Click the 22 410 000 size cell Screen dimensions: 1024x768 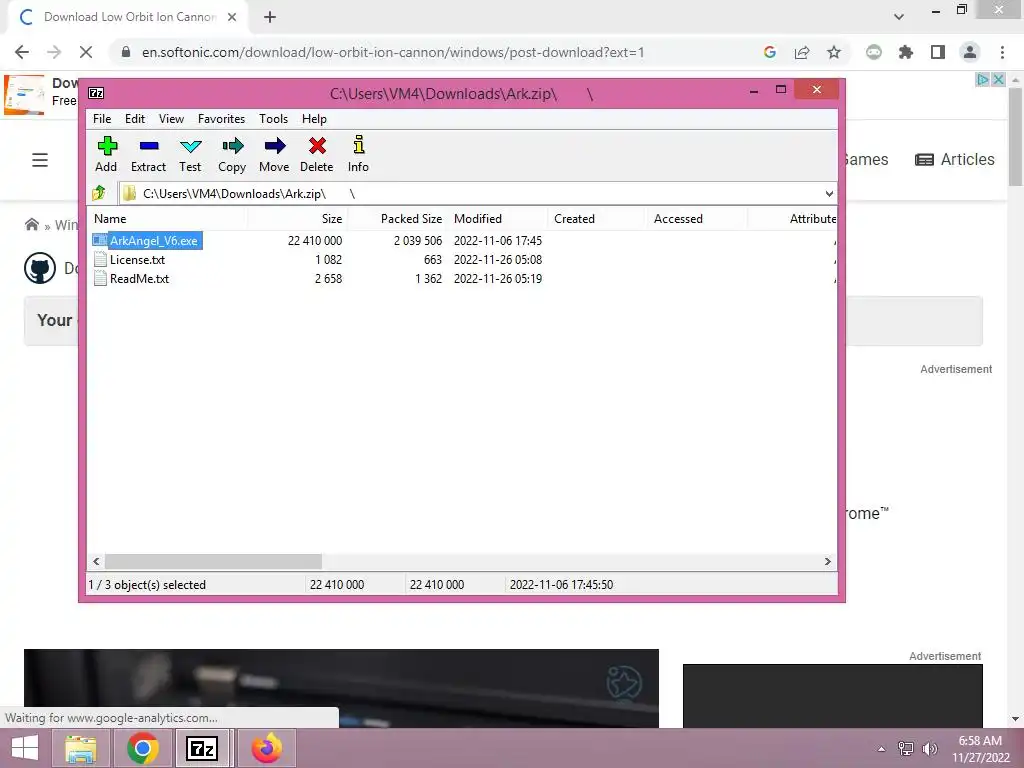(x=315, y=240)
